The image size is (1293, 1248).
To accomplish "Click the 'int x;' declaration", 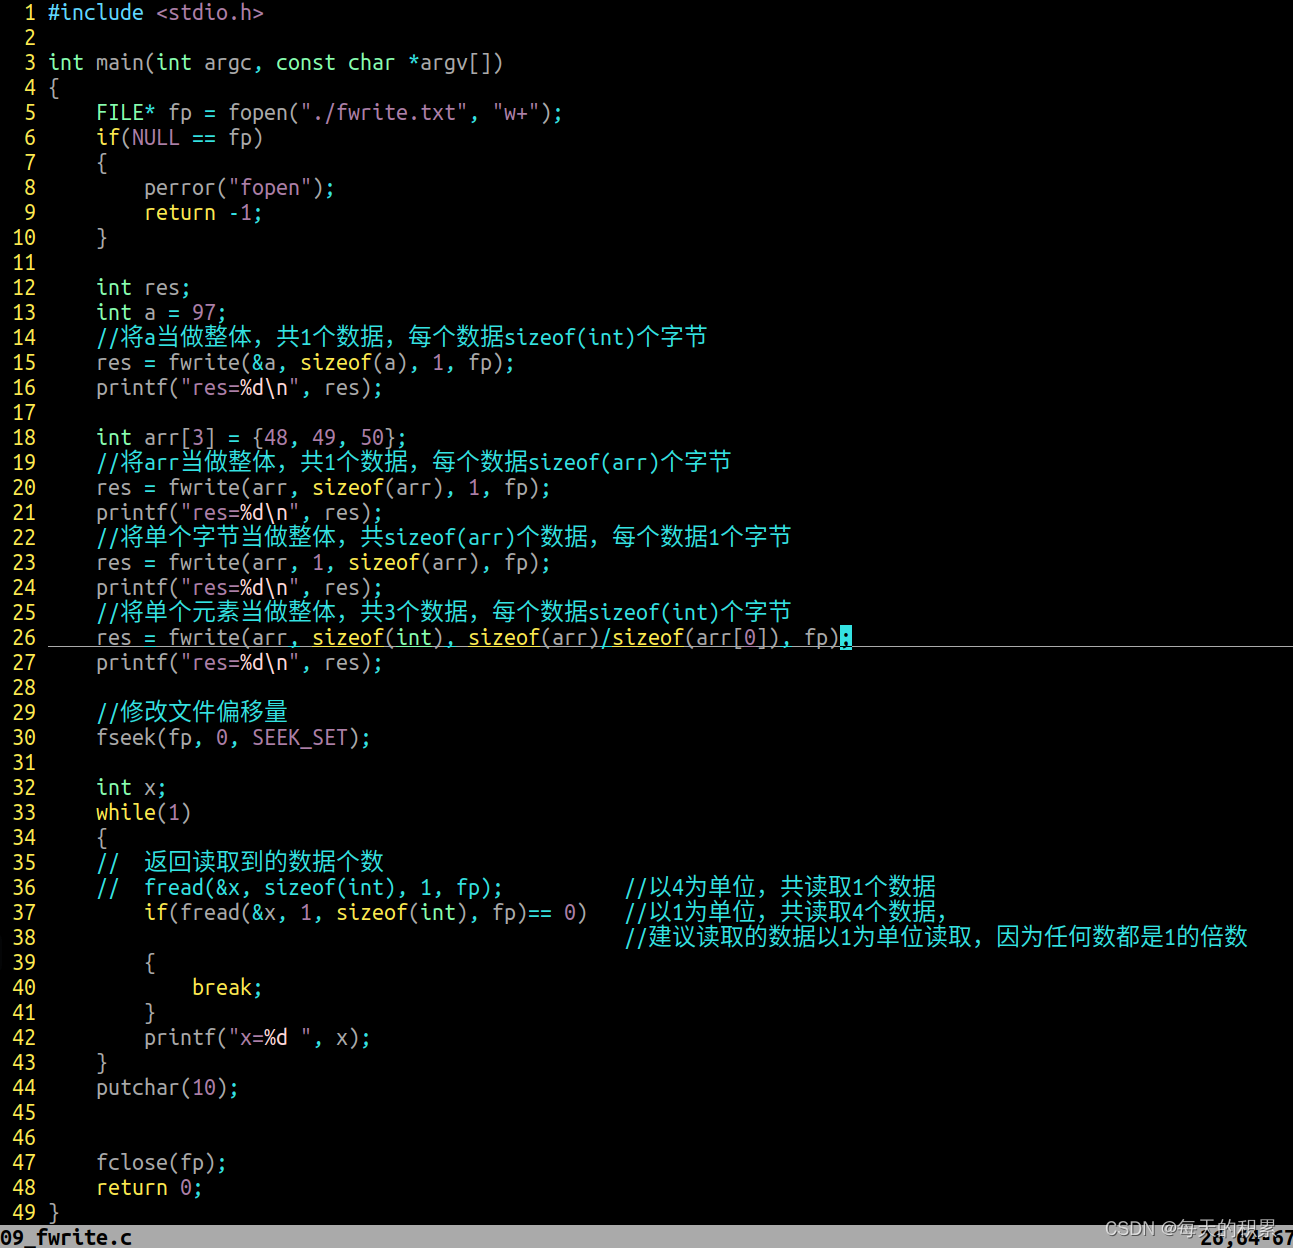I will click(131, 788).
